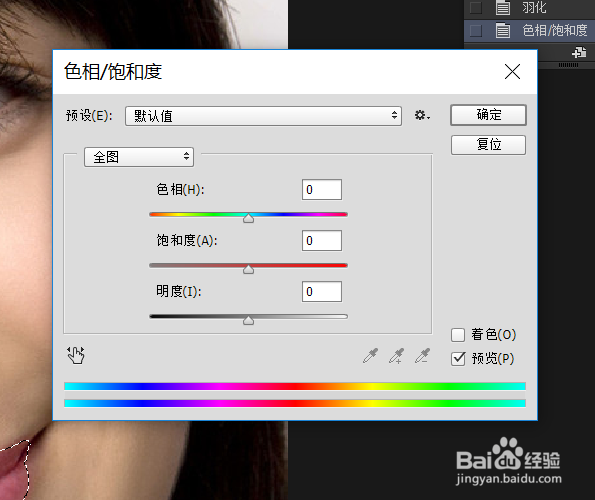Uncheck the 预览 preview checkbox
Screen dimensions: 595x500
point(458,358)
